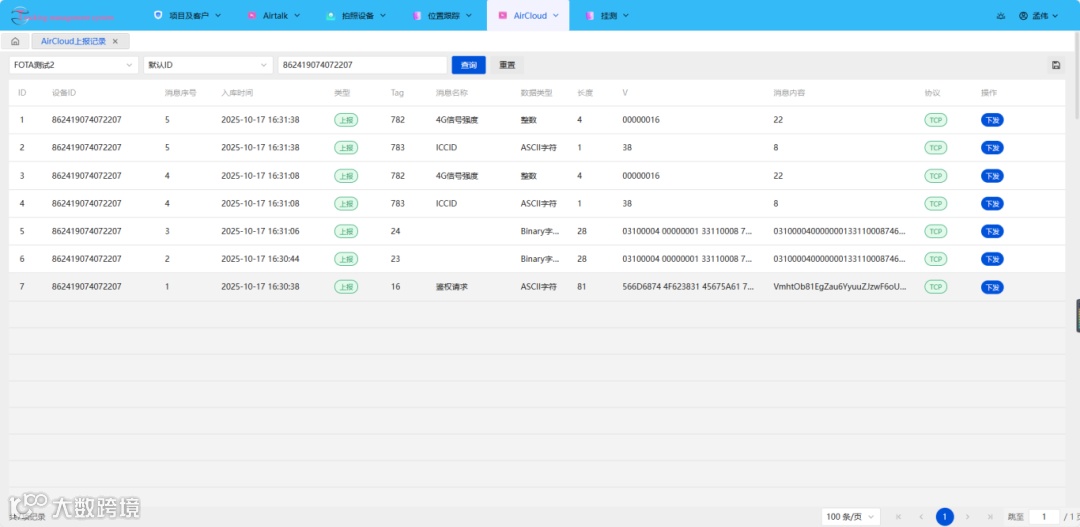Close the AirCloud上报记录 tab
Image resolution: width=1080 pixels, height=527 pixels.
(x=115, y=41)
